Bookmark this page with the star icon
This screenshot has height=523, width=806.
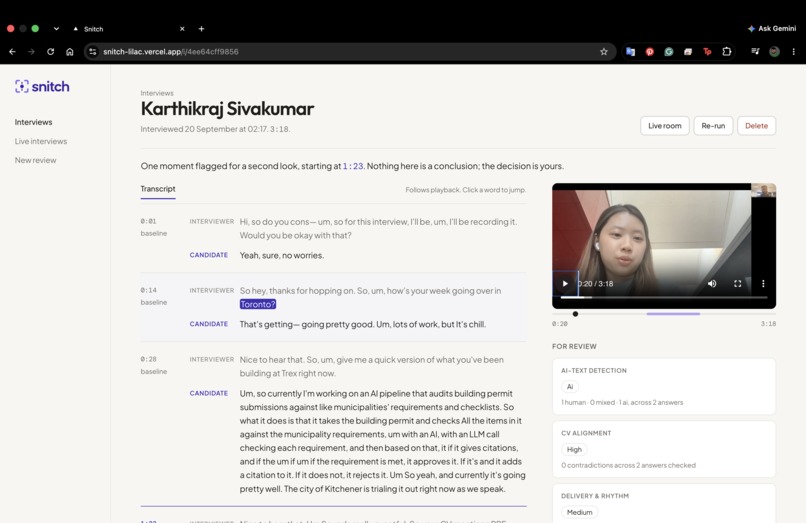[604, 51]
